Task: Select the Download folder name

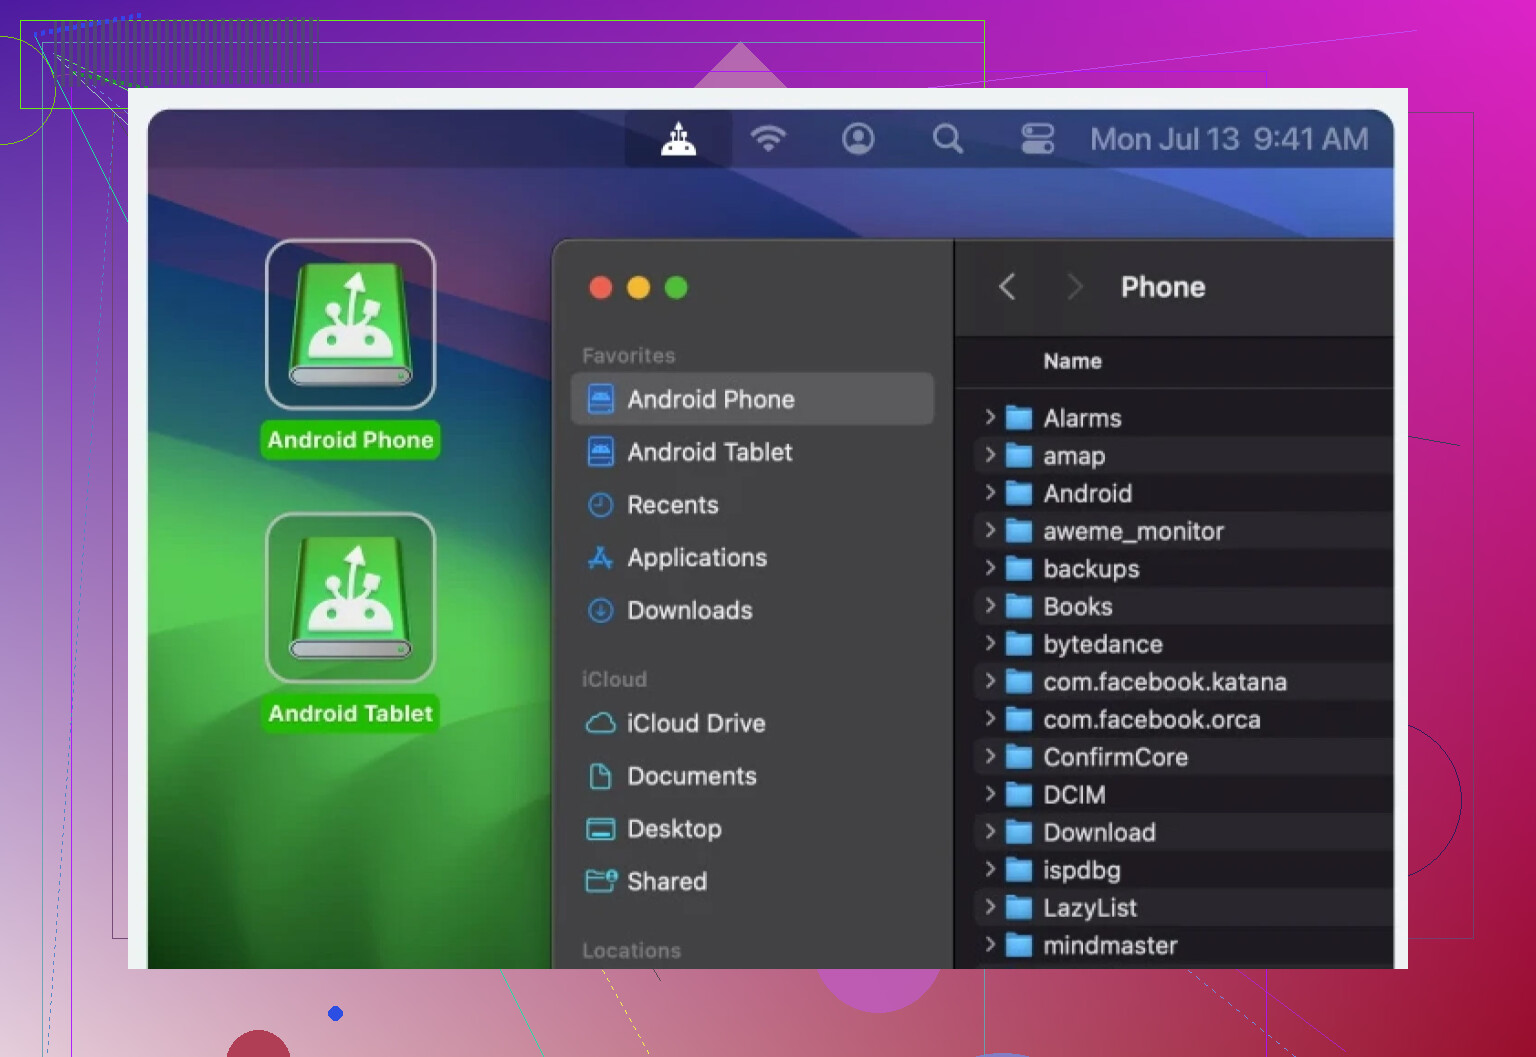Action: click(x=1099, y=832)
